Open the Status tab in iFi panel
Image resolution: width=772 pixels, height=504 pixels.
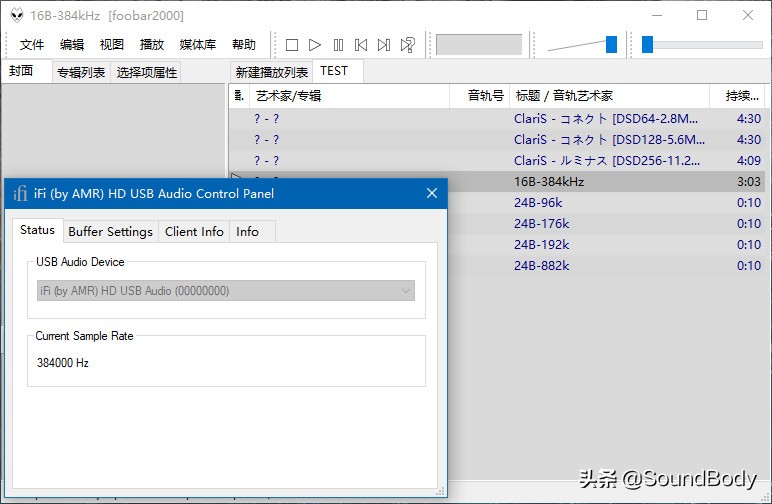pyautogui.click(x=37, y=230)
